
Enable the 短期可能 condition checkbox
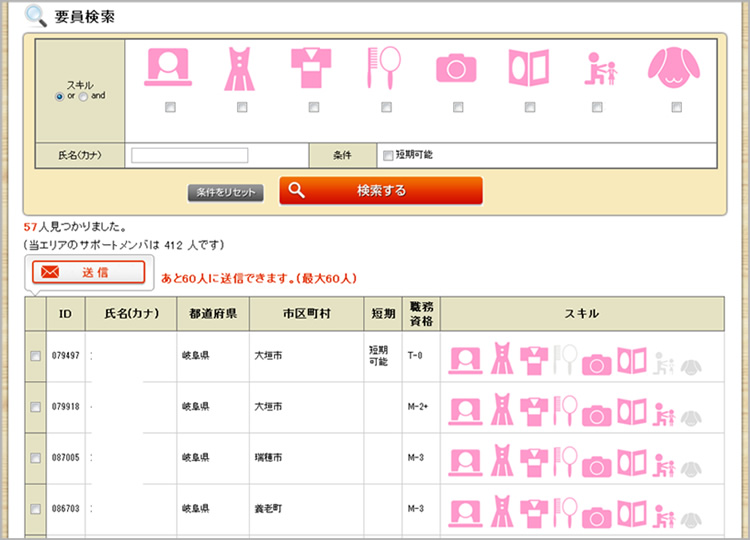[x=388, y=155]
